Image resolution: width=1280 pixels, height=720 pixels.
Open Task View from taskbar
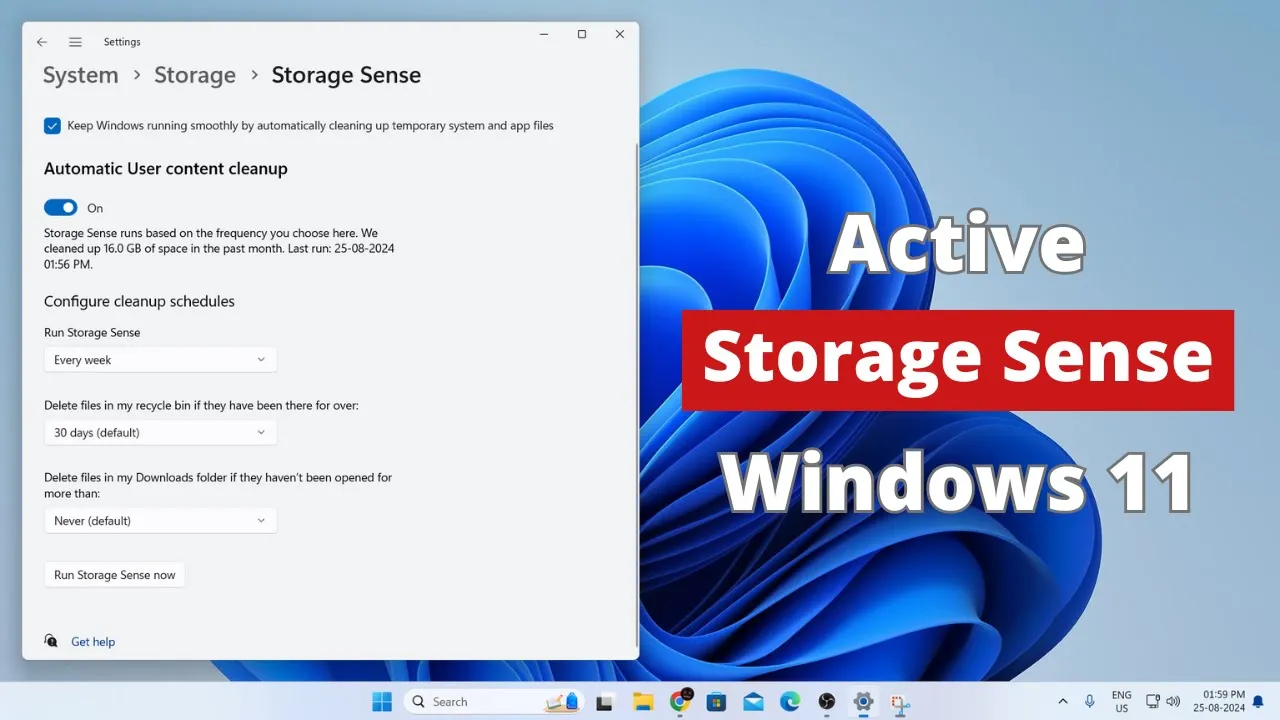(x=604, y=702)
